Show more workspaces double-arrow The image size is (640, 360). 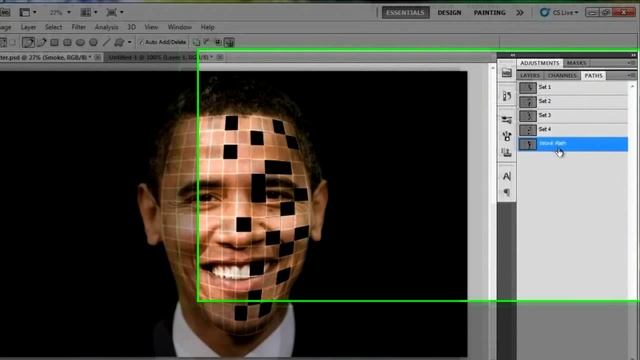tap(520, 13)
